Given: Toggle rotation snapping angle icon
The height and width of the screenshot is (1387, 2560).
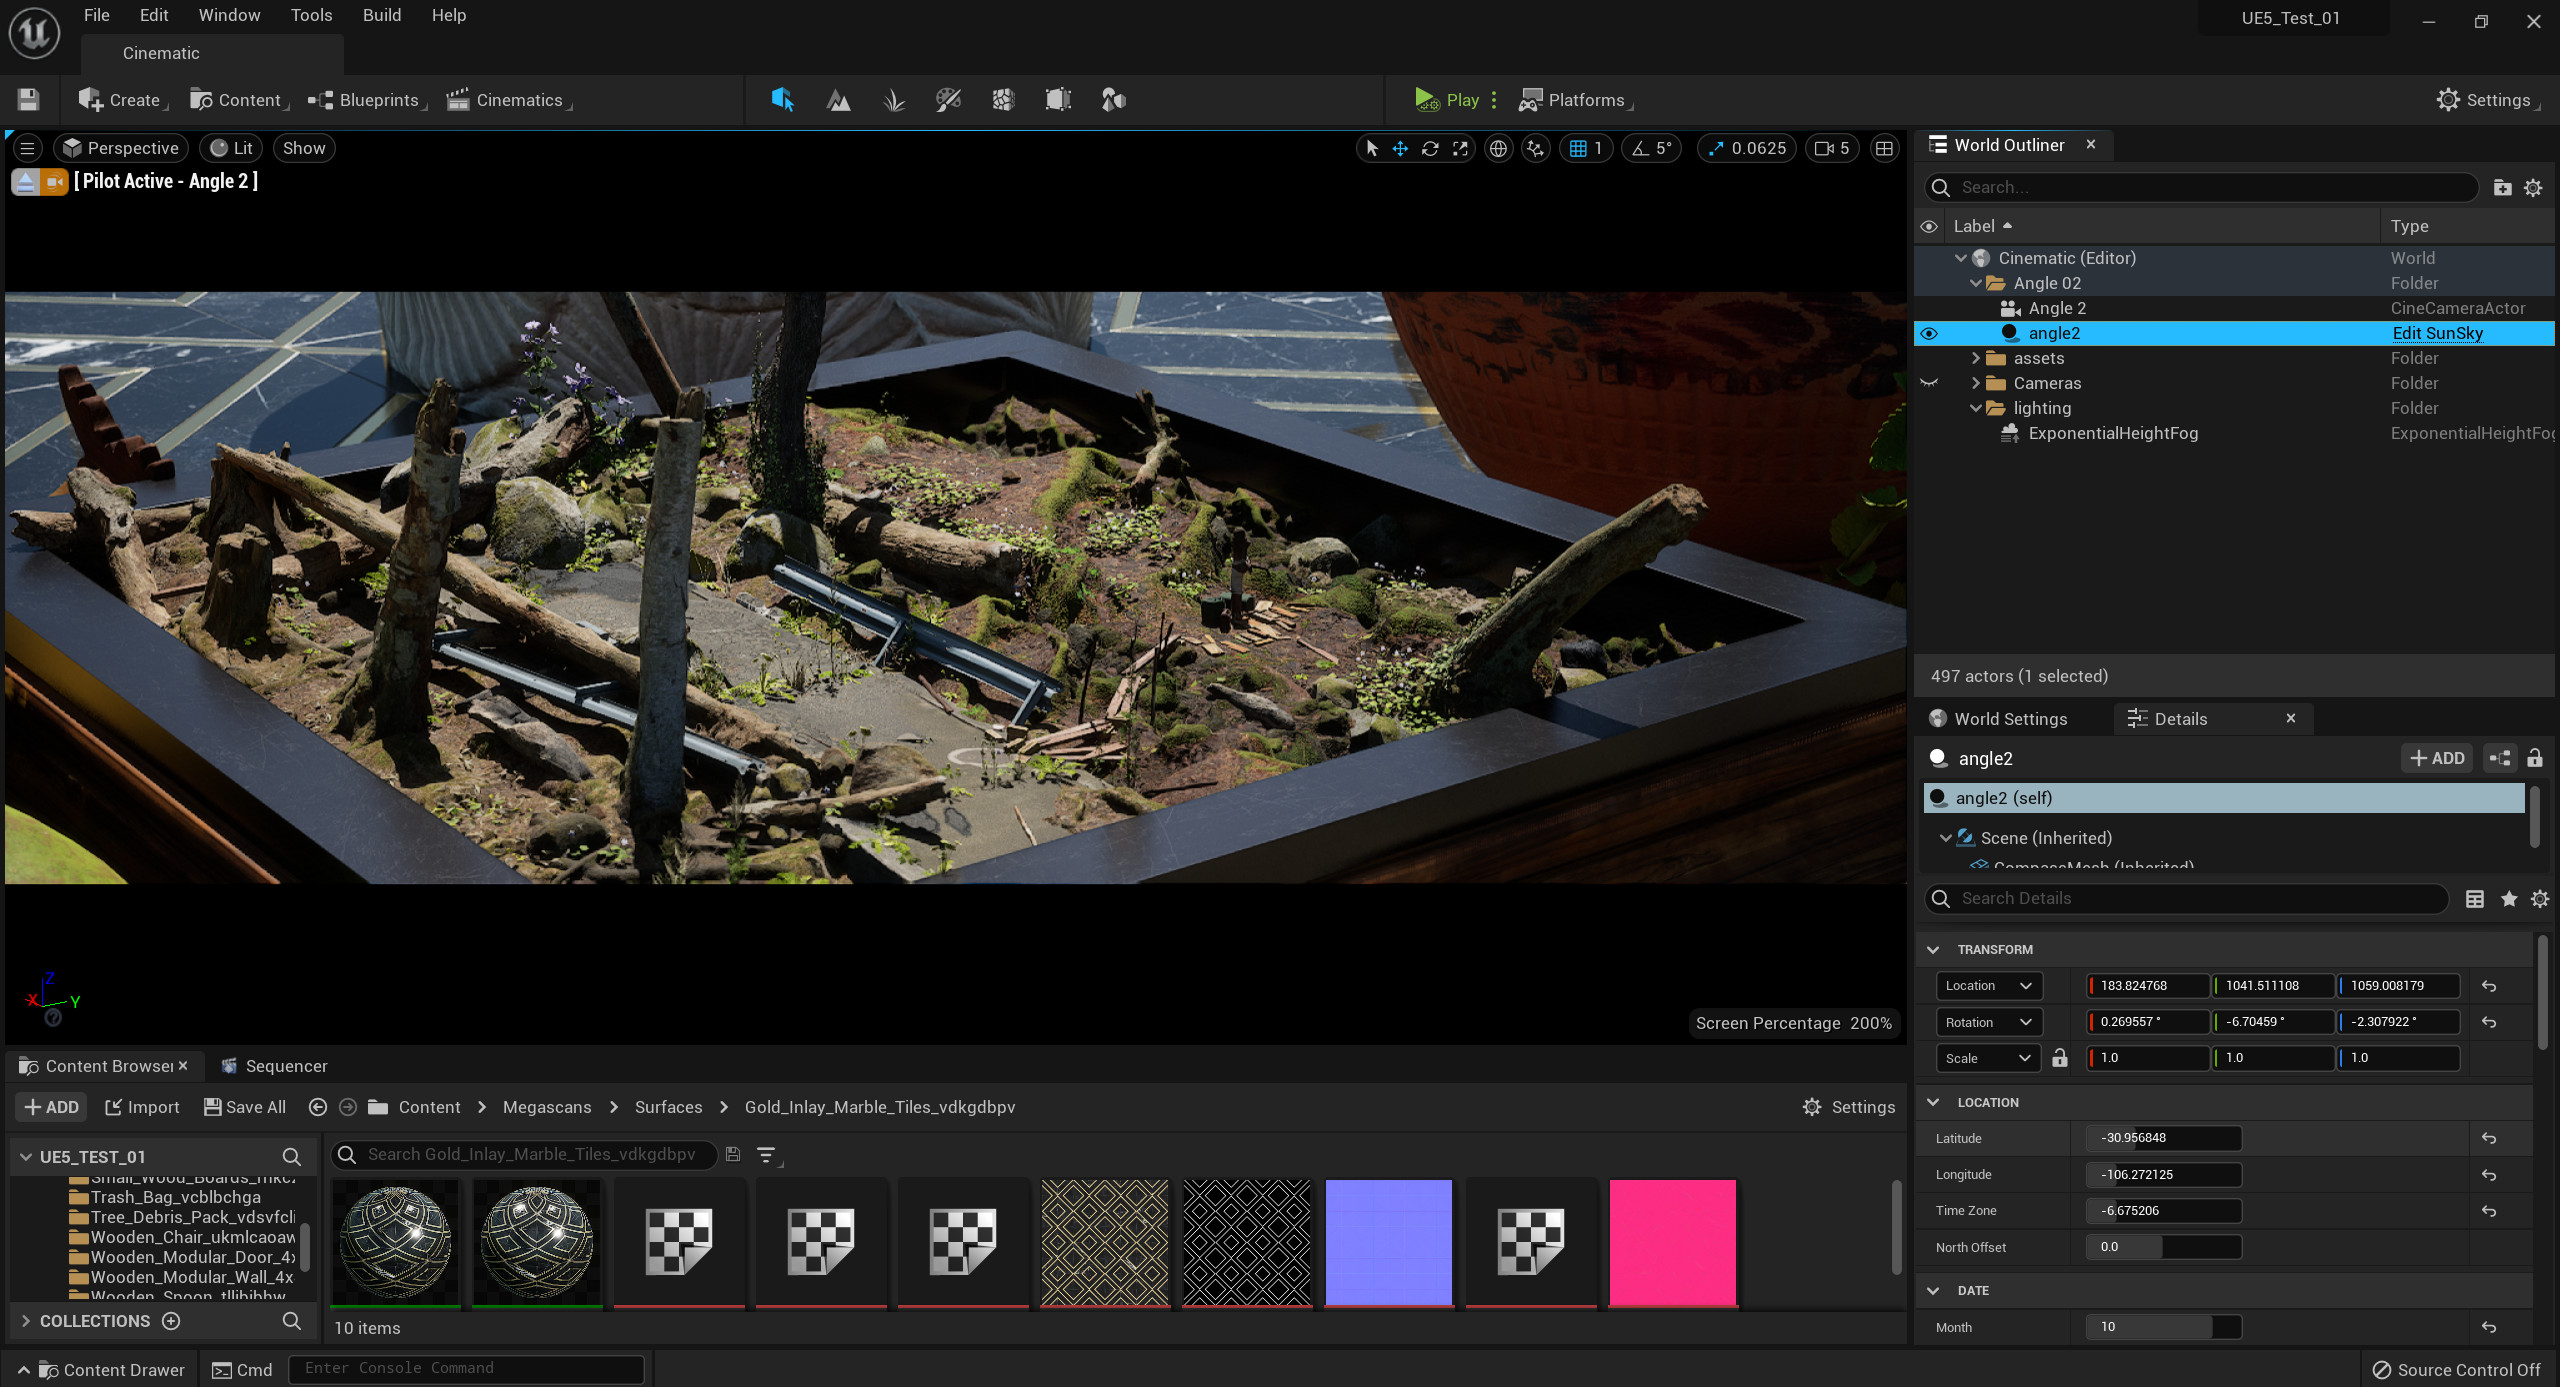Looking at the screenshot, I should coord(1640,148).
